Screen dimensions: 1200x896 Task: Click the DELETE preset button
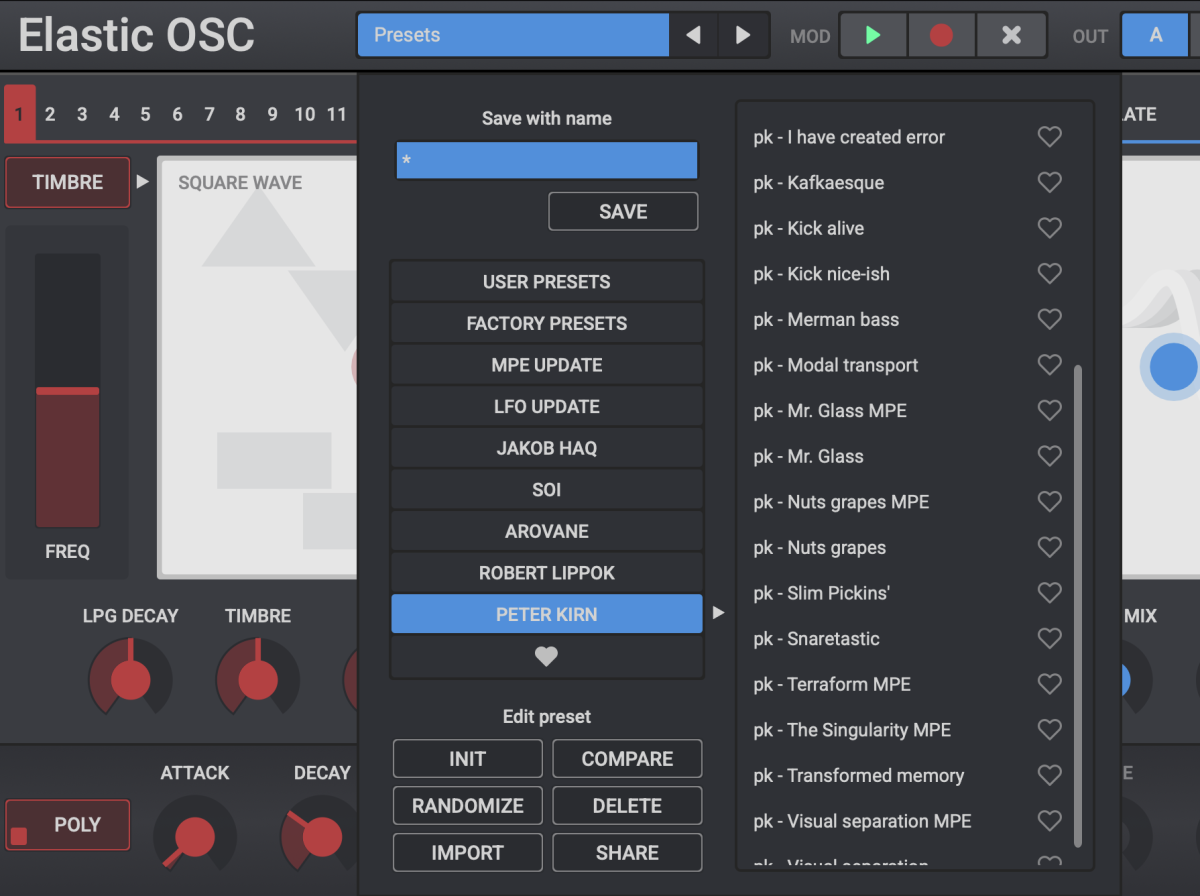click(627, 805)
